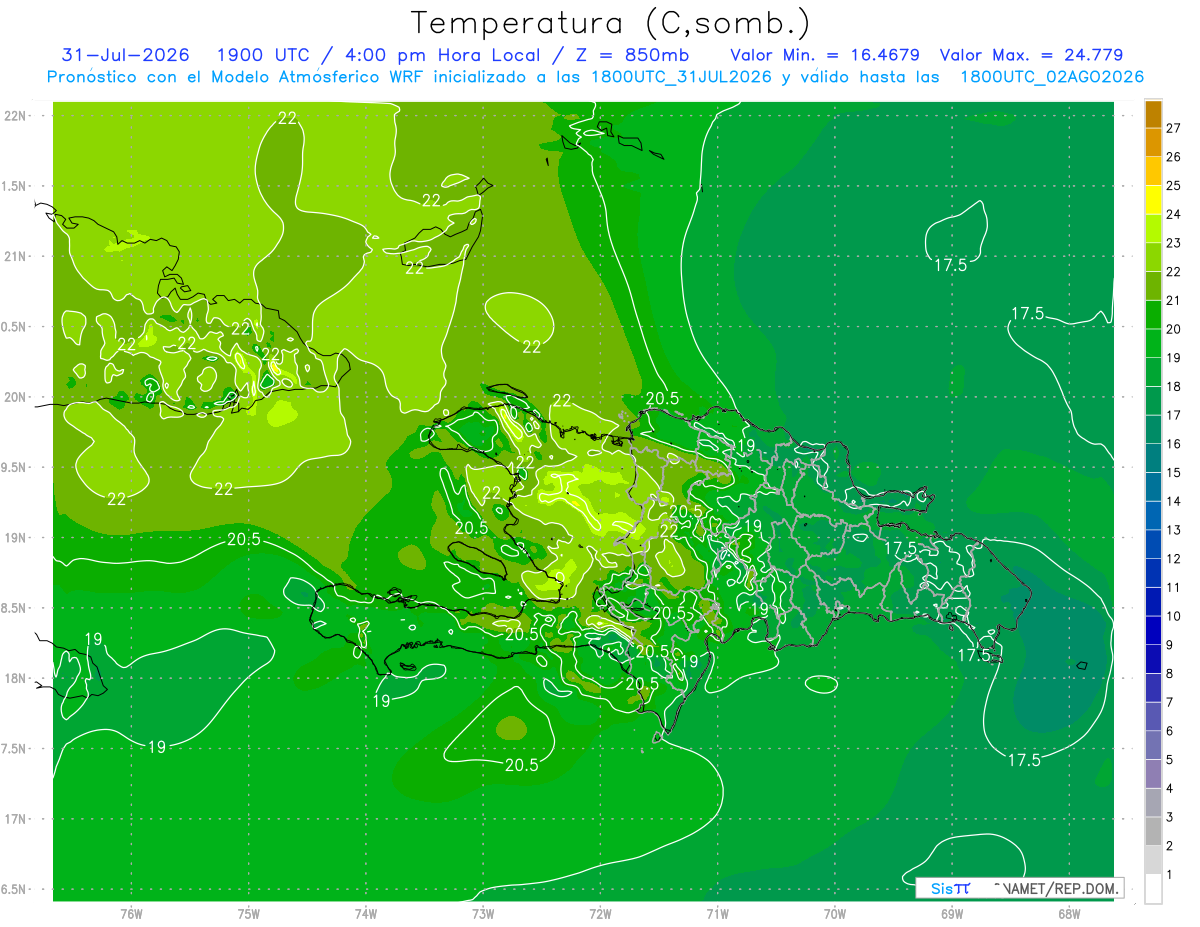The image size is (1200, 927).
Task: Click the '22N' latitude axis label
Action: 15,116
